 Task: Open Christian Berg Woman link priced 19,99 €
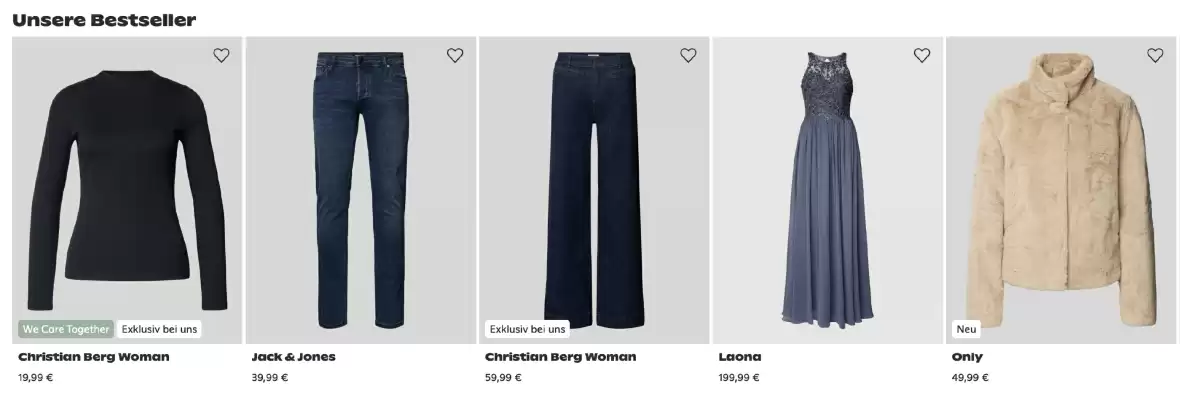click(93, 356)
